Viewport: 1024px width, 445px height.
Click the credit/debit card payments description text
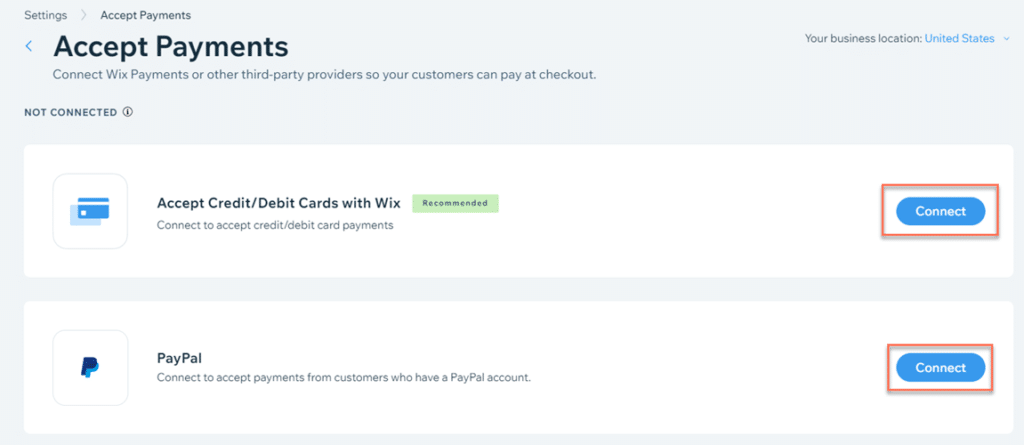coord(275,225)
